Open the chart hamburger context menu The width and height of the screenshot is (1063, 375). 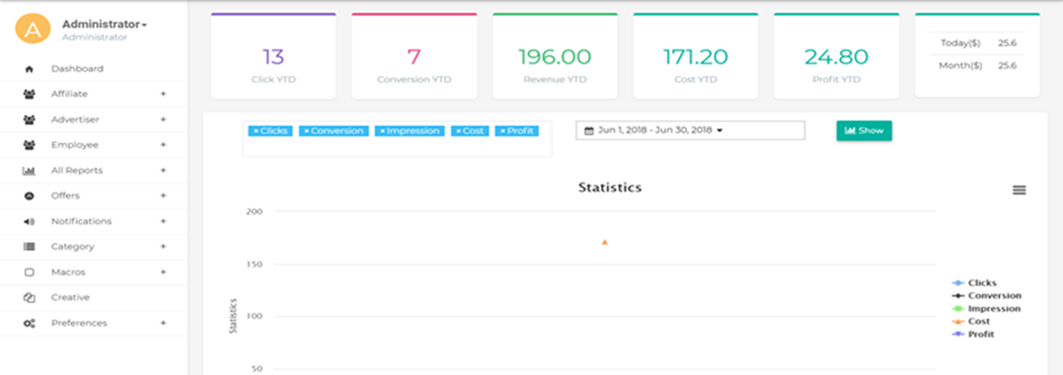[1019, 191]
